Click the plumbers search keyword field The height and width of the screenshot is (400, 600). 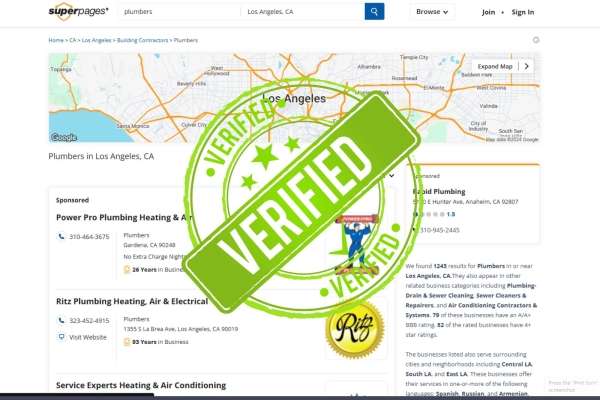pyautogui.click(x=180, y=12)
